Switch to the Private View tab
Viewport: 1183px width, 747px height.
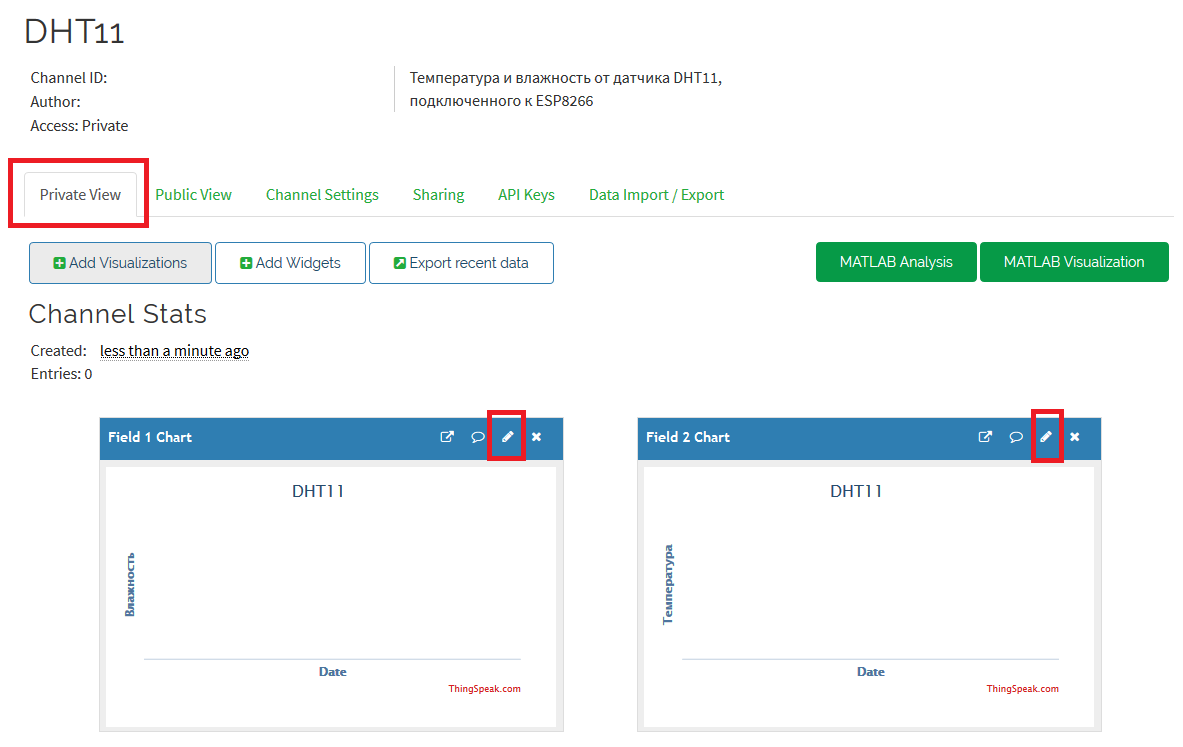tap(80, 195)
